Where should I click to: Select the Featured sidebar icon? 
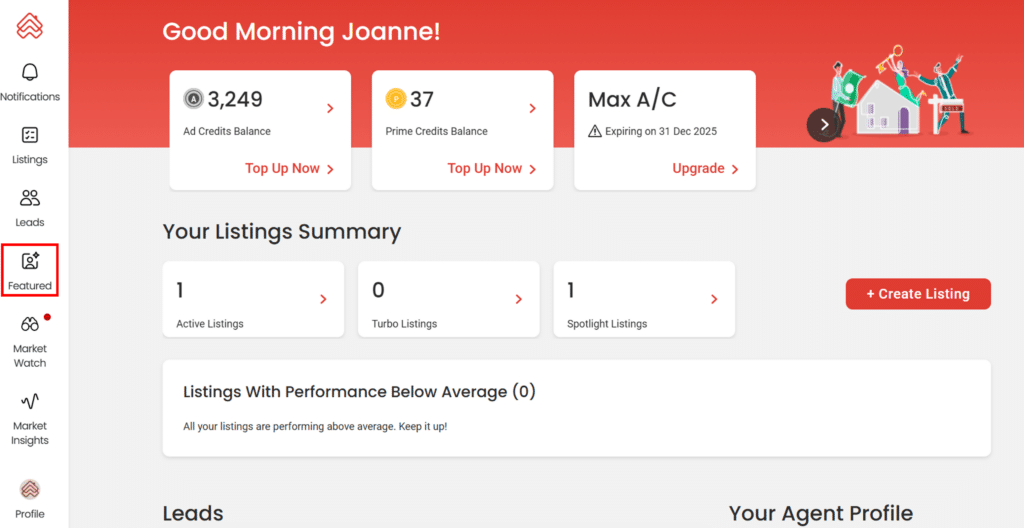[x=30, y=262]
